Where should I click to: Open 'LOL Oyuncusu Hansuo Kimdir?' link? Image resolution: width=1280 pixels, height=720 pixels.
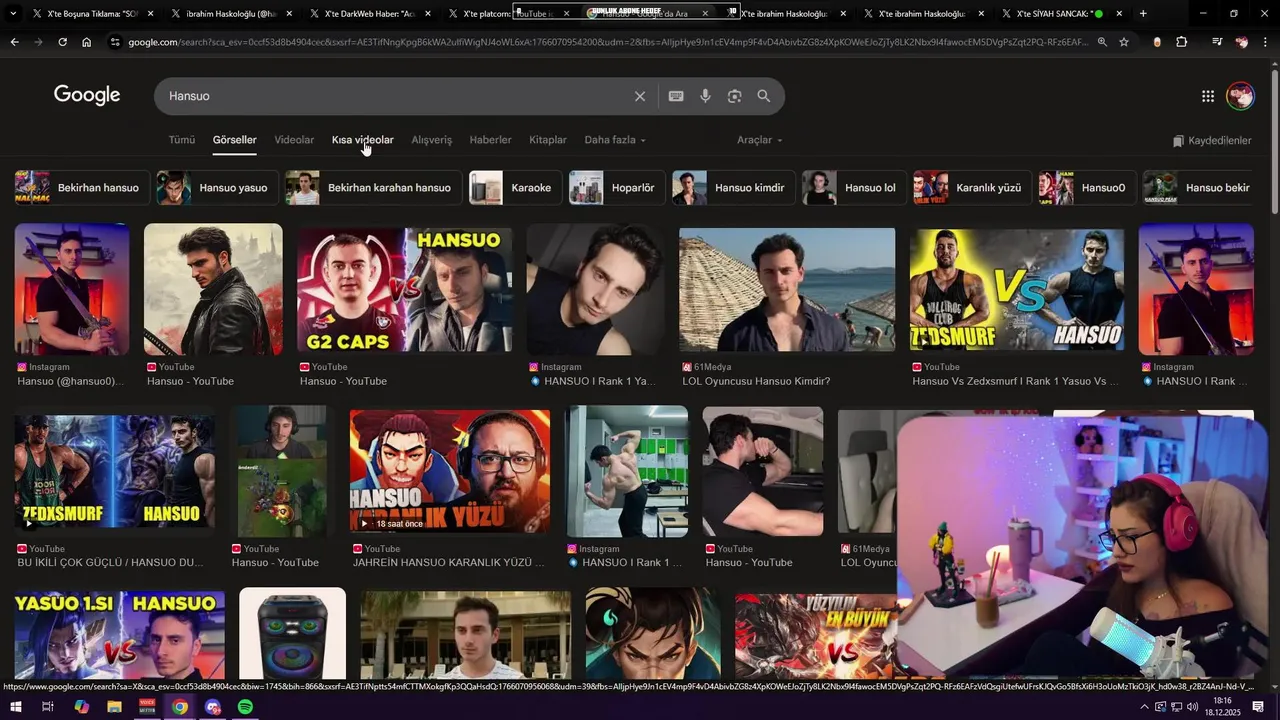(x=757, y=381)
